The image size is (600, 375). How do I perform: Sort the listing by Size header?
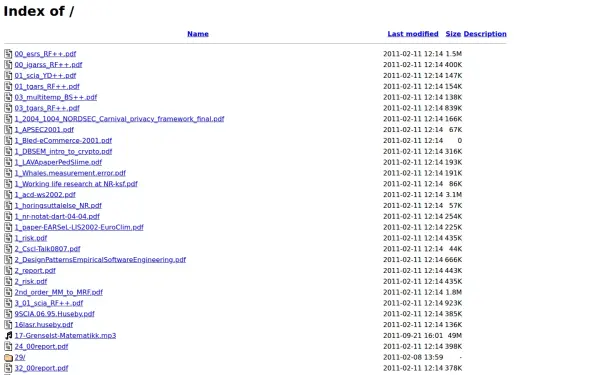(453, 34)
